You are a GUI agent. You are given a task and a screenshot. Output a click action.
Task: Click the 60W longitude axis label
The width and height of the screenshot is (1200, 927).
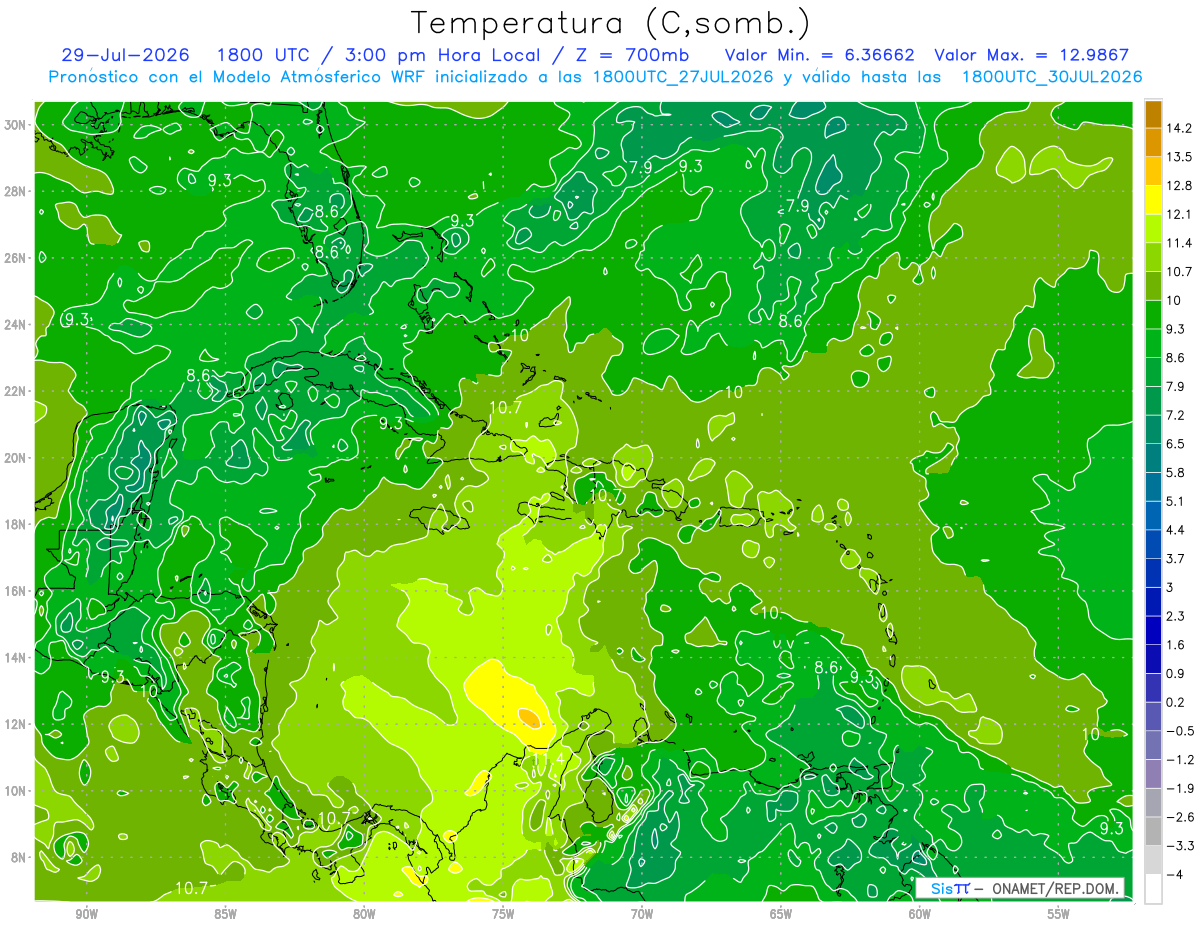(x=920, y=913)
